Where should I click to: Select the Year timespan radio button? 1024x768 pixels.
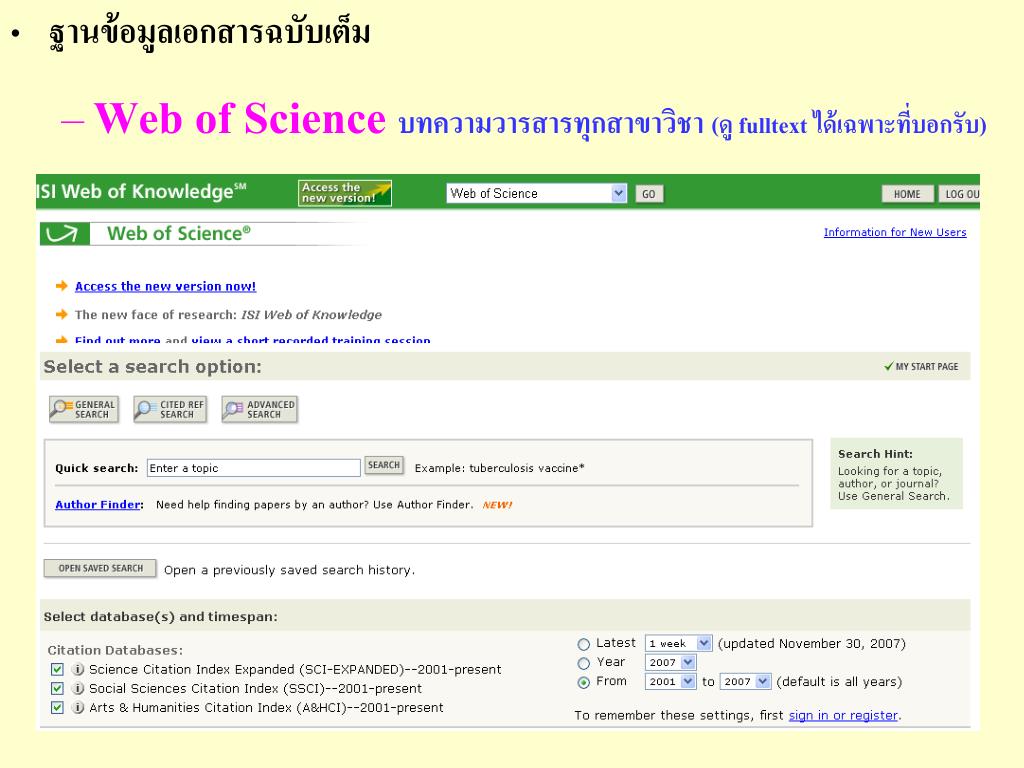[584, 664]
